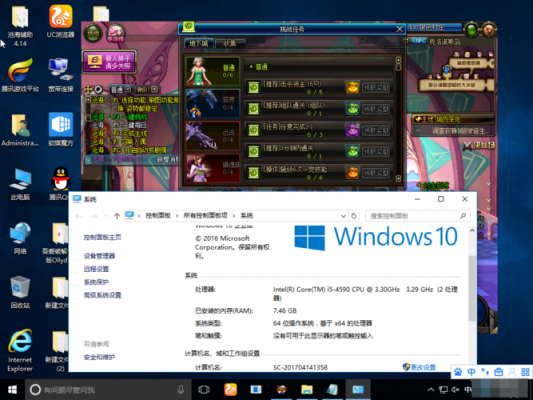Toggle the small box on 普通 chat tab
Viewport: 533px width, 400px height.
(128, 89)
